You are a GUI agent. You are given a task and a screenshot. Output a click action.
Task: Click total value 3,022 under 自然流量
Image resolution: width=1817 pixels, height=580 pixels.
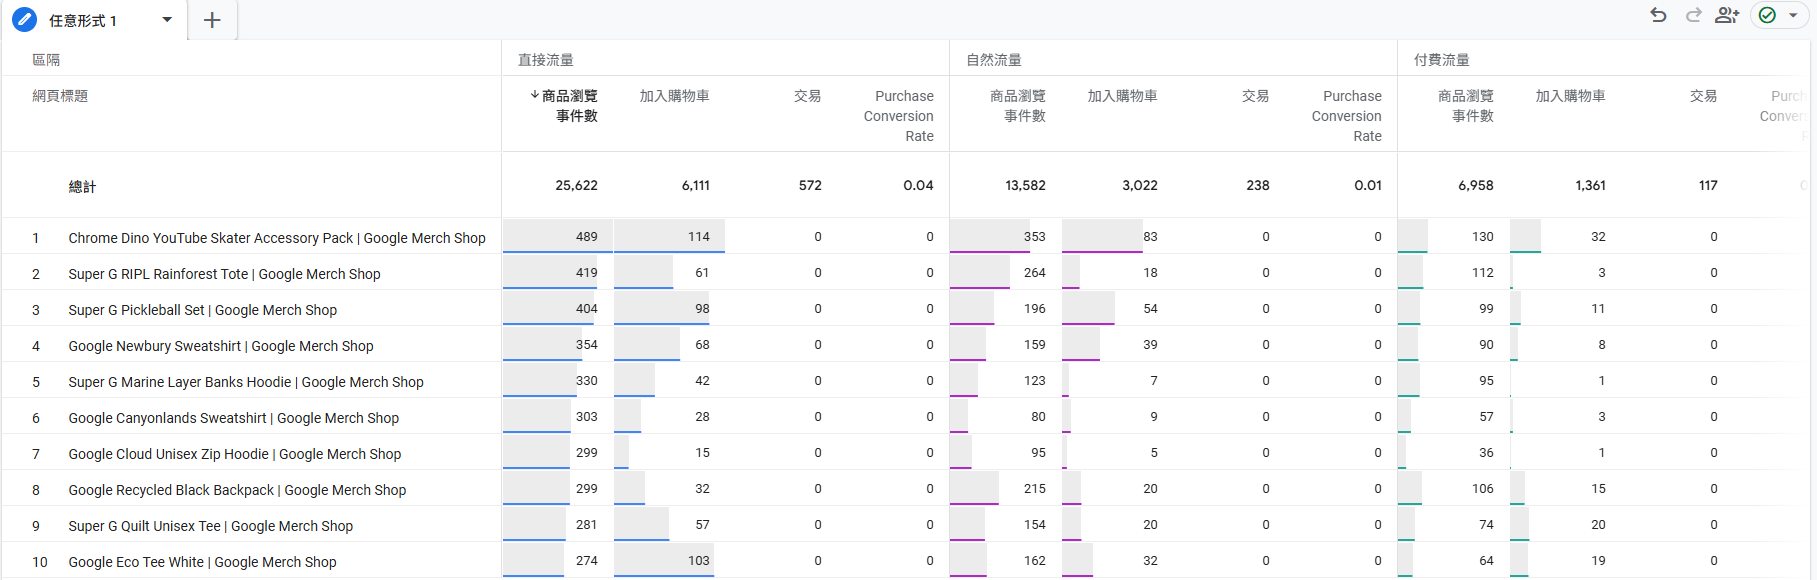coord(1140,185)
